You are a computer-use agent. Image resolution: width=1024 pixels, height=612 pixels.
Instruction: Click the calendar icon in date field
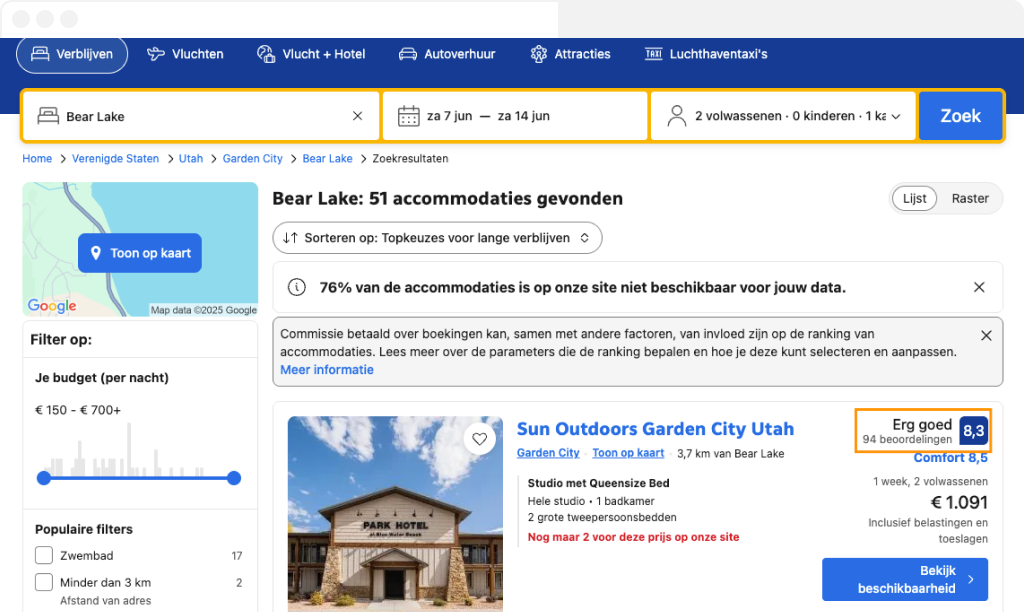click(x=409, y=116)
